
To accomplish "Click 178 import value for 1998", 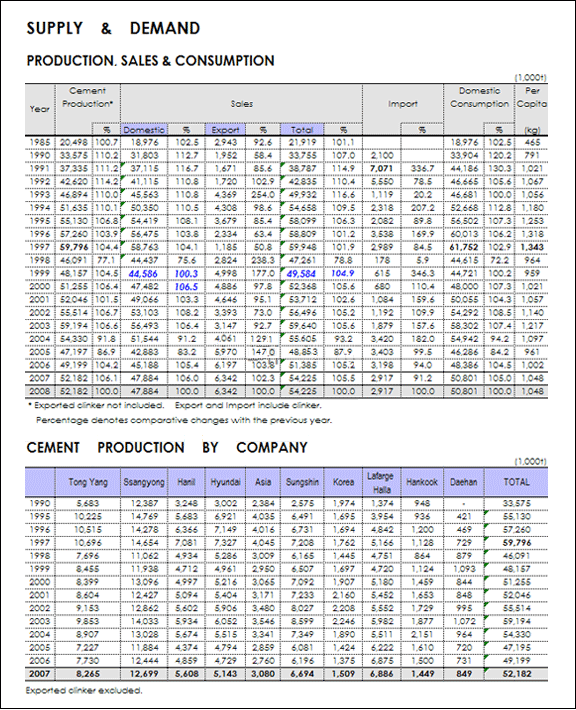I will (x=382, y=260).
